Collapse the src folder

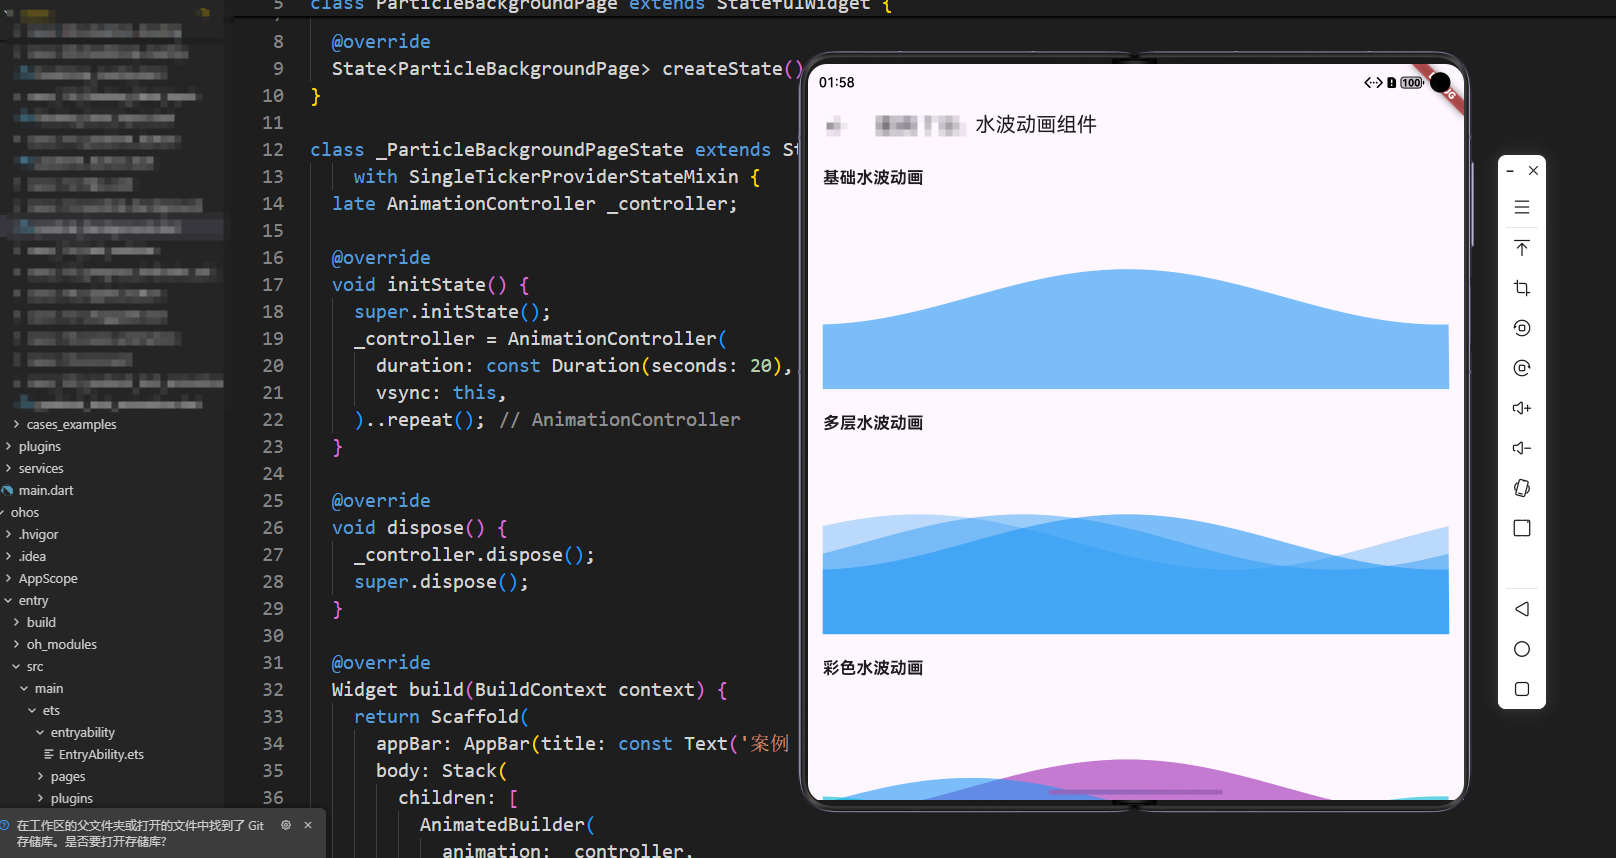tap(16, 666)
